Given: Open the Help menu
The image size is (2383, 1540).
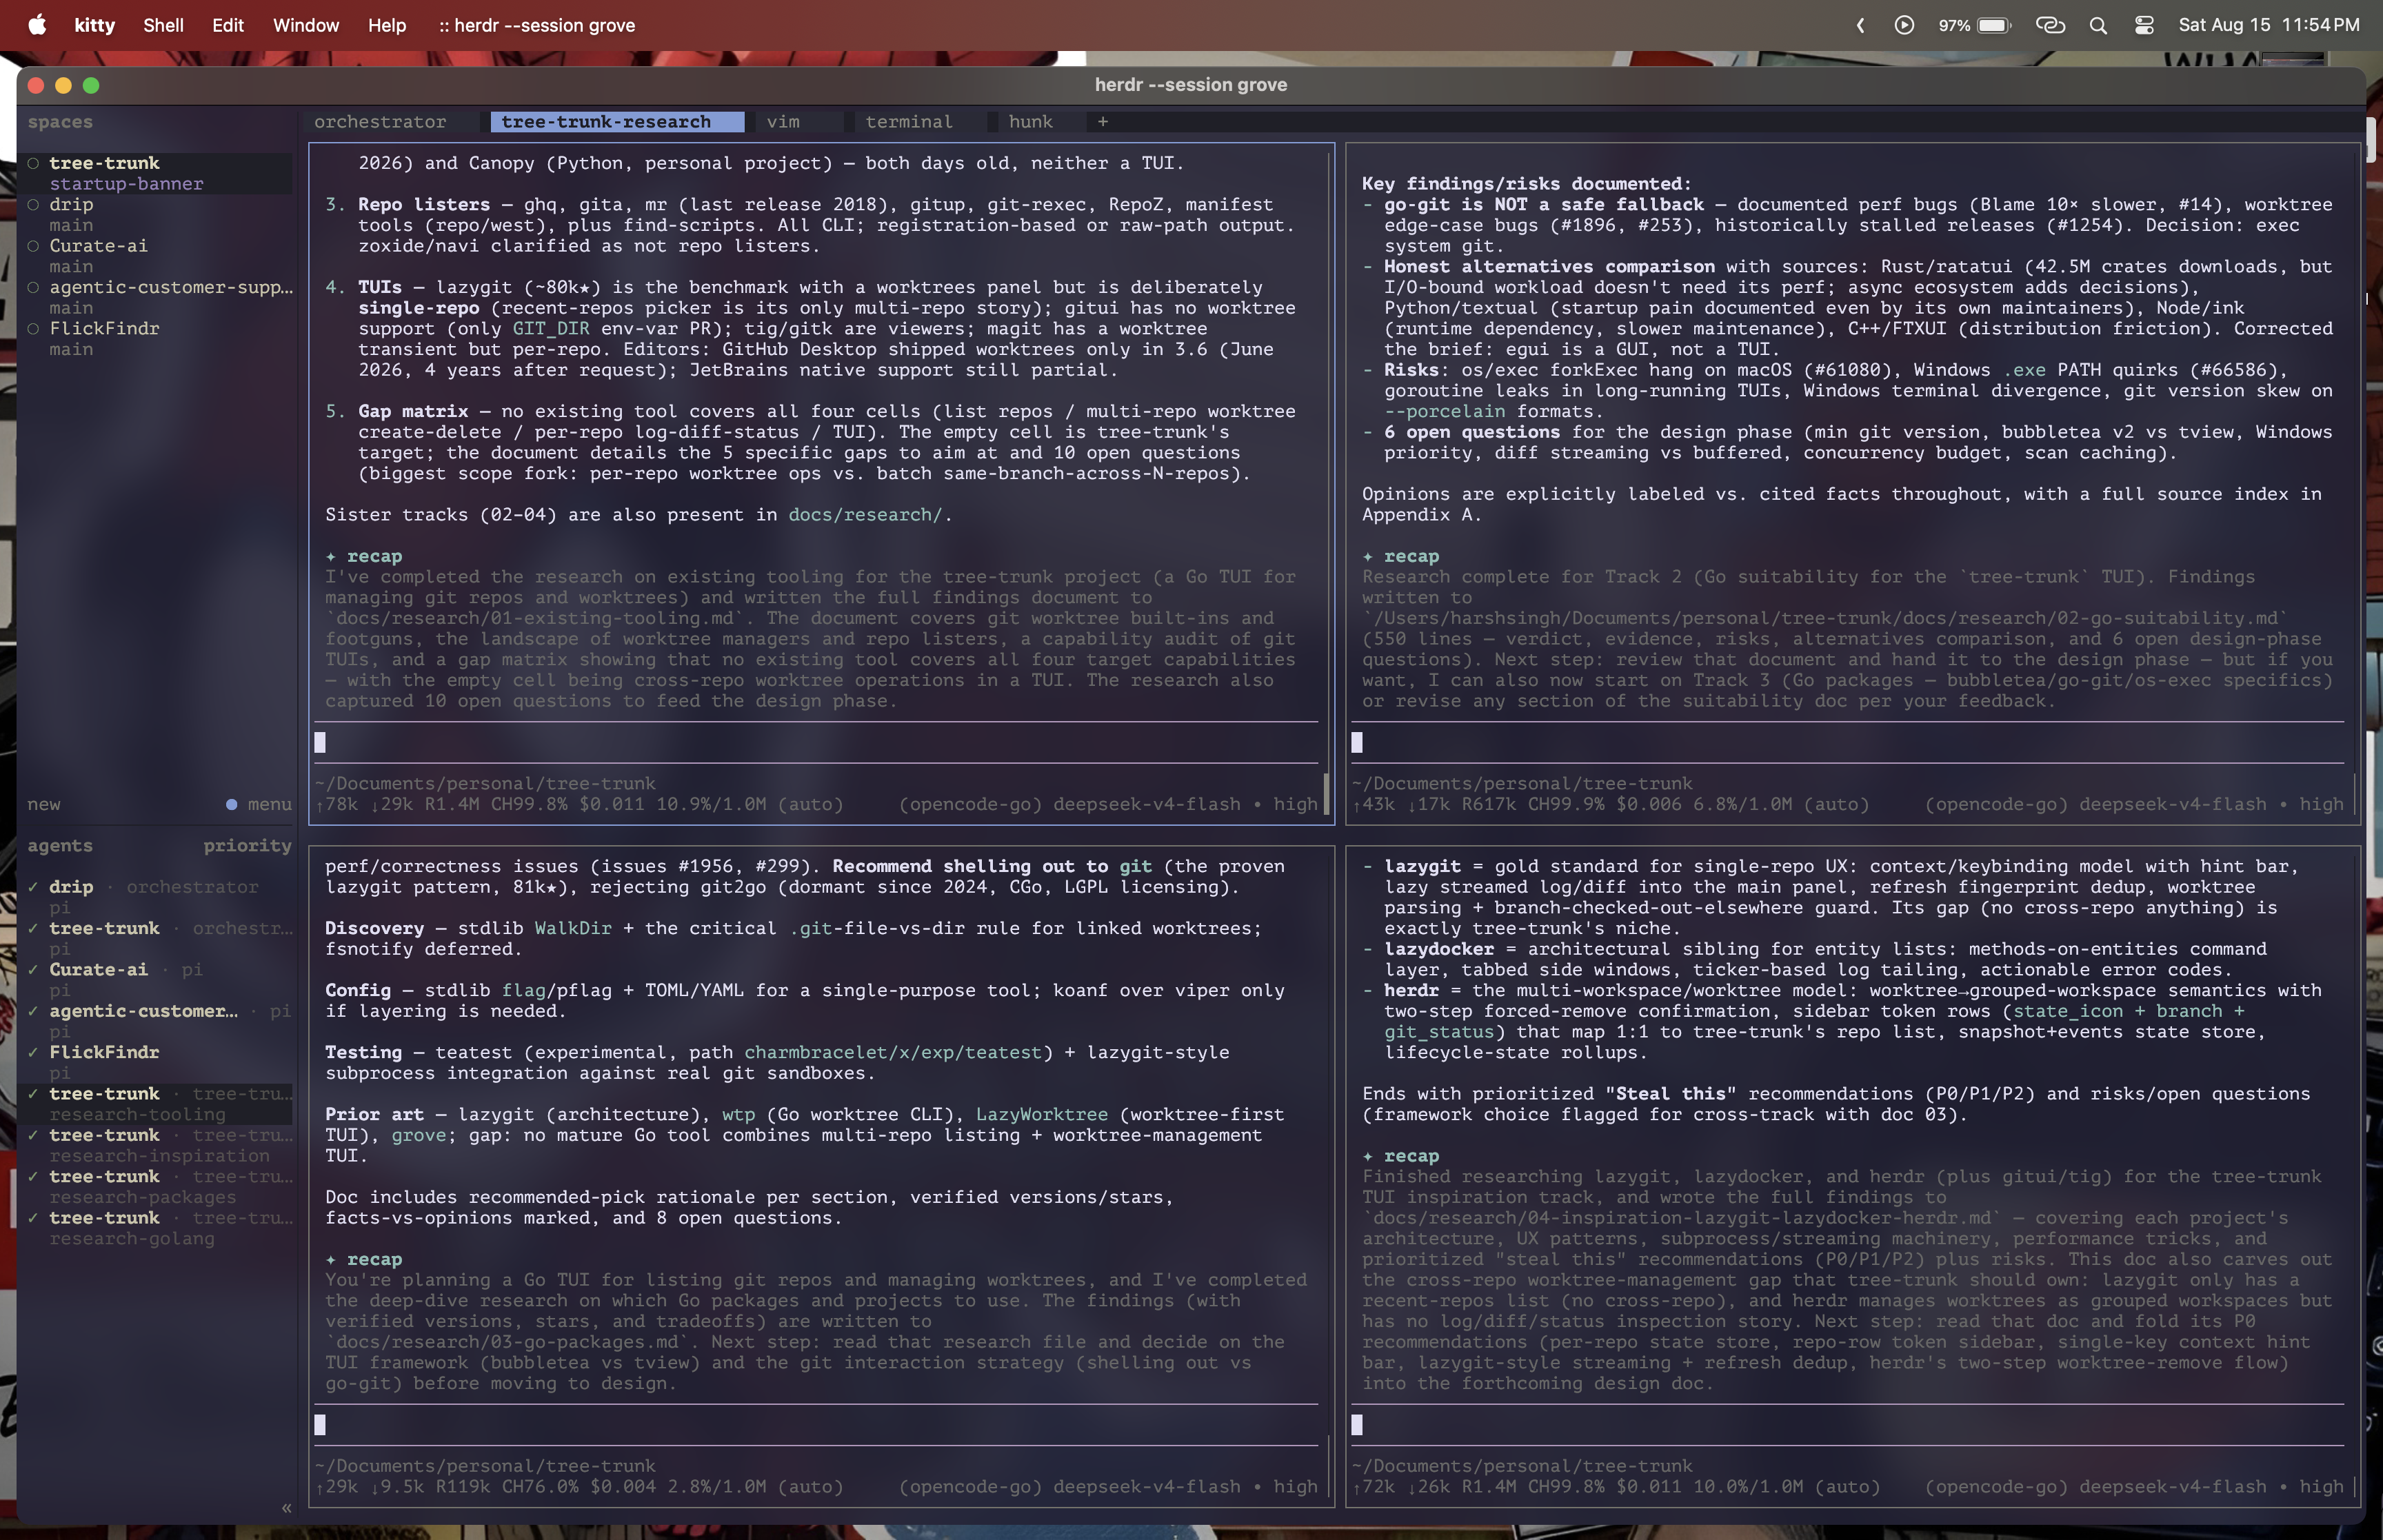Looking at the screenshot, I should (x=387, y=25).
